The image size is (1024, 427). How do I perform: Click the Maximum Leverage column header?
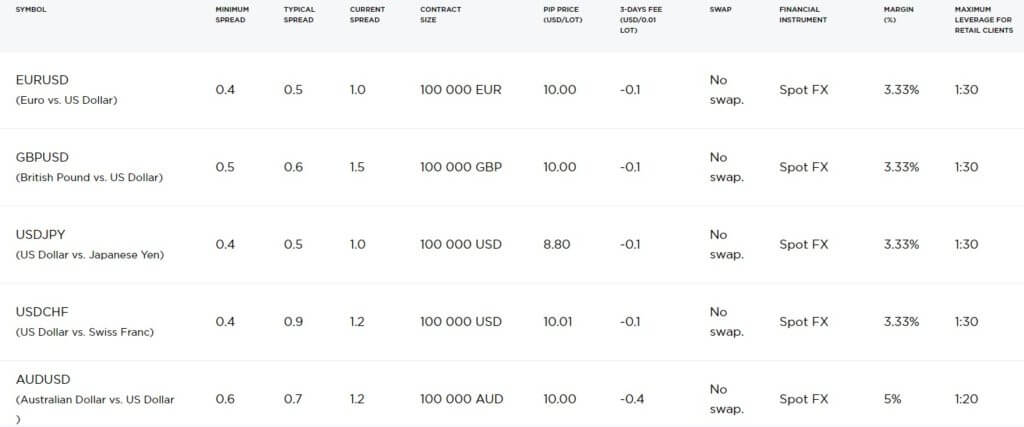984,20
